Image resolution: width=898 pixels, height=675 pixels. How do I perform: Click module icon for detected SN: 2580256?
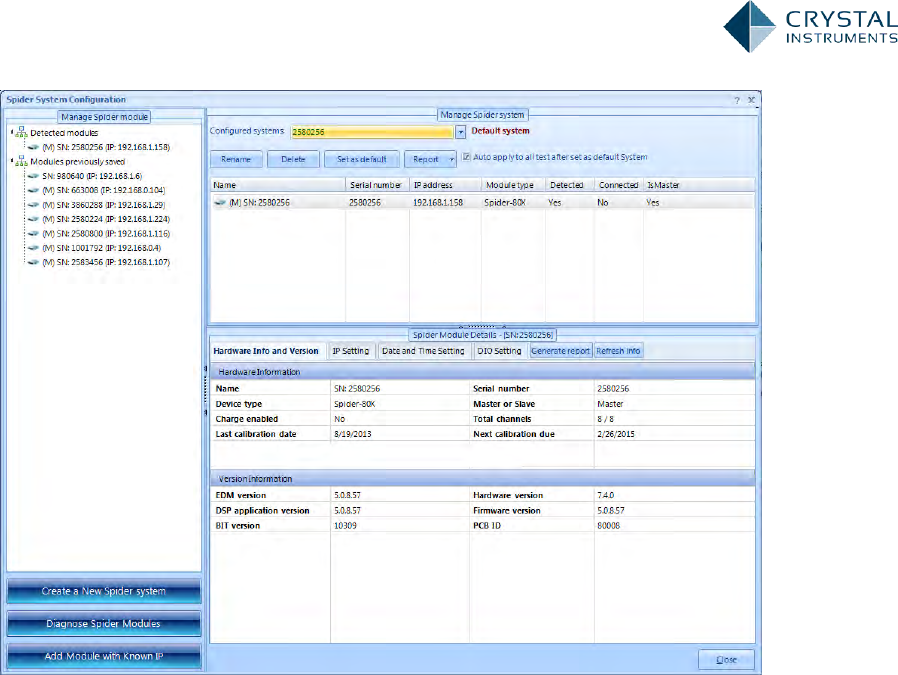(32, 147)
